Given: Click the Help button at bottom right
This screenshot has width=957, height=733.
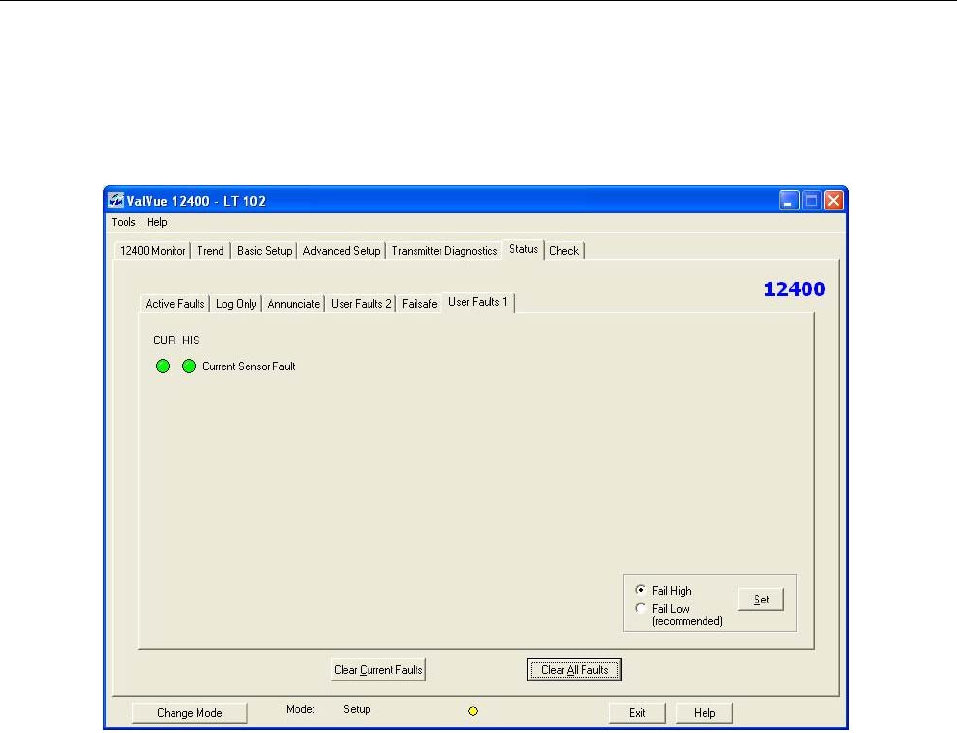Looking at the screenshot, I should (704, 713).
